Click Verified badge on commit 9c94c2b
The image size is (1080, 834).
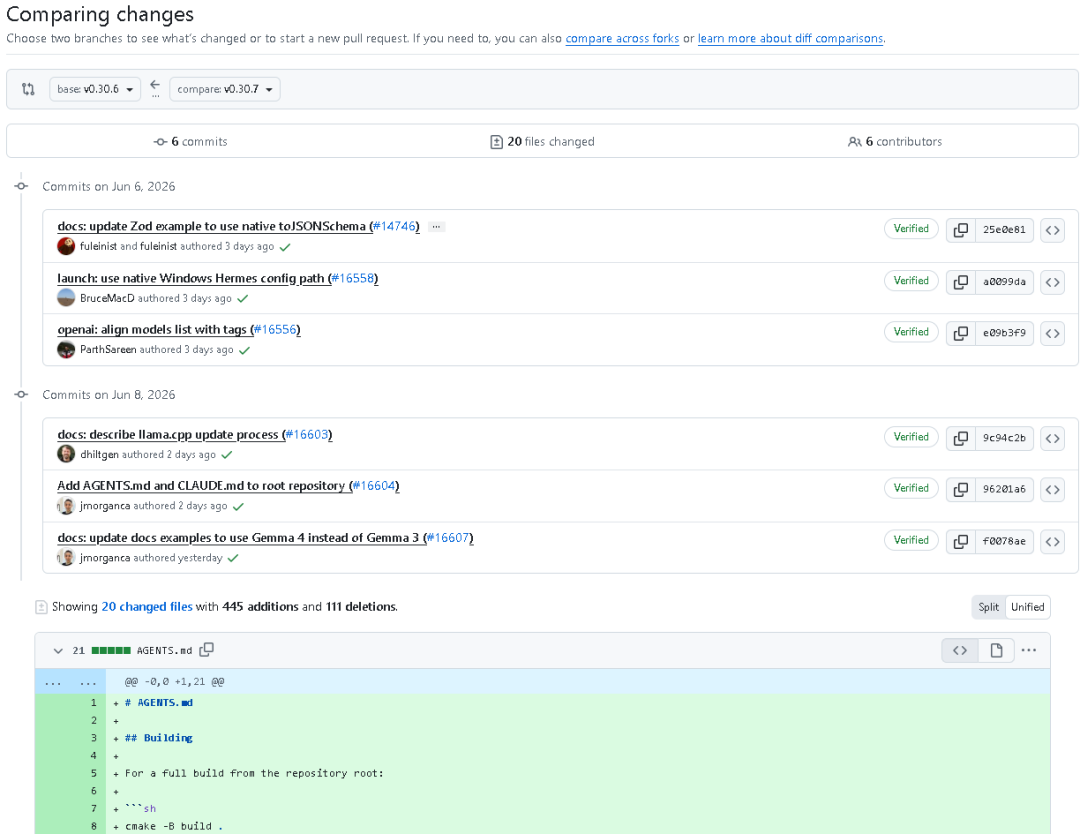[x=911, y=437]
